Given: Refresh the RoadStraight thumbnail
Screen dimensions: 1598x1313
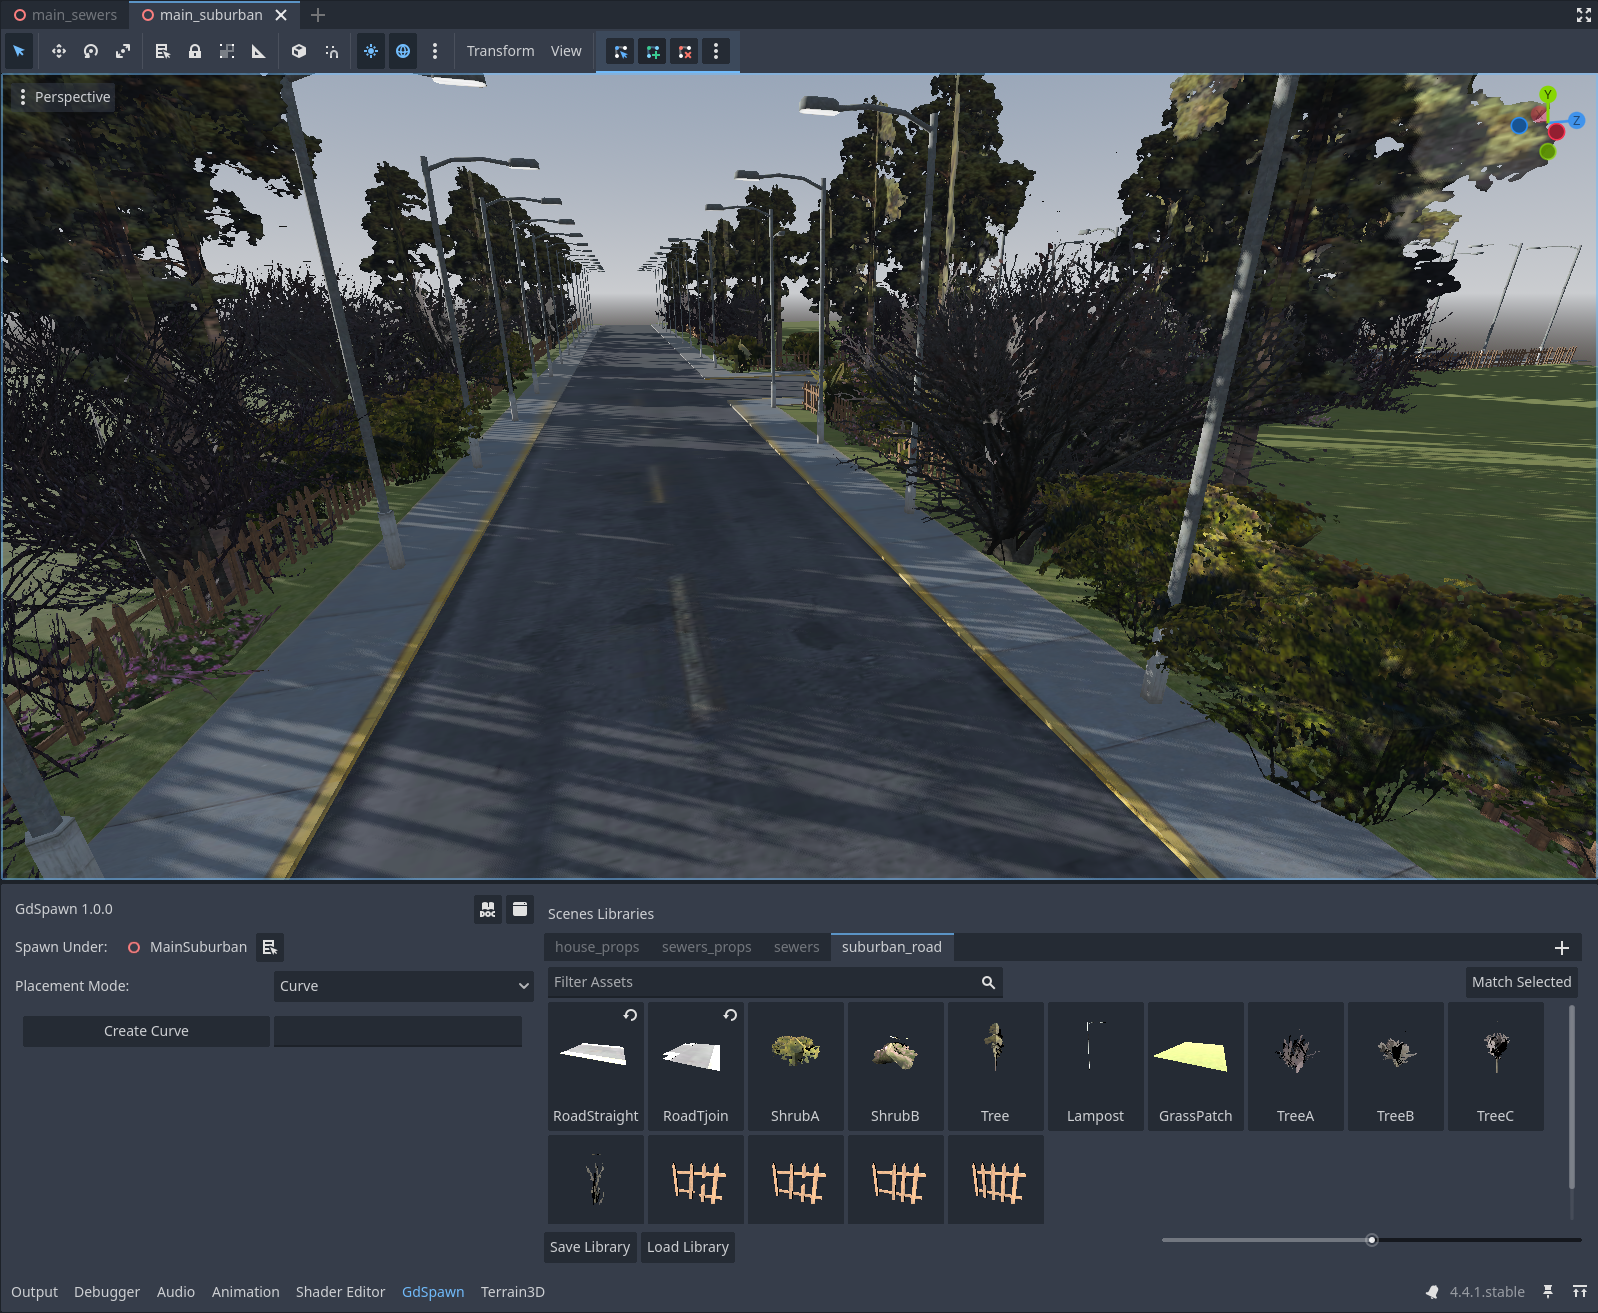Looking at the screenshot, I should coord(630,1015).
